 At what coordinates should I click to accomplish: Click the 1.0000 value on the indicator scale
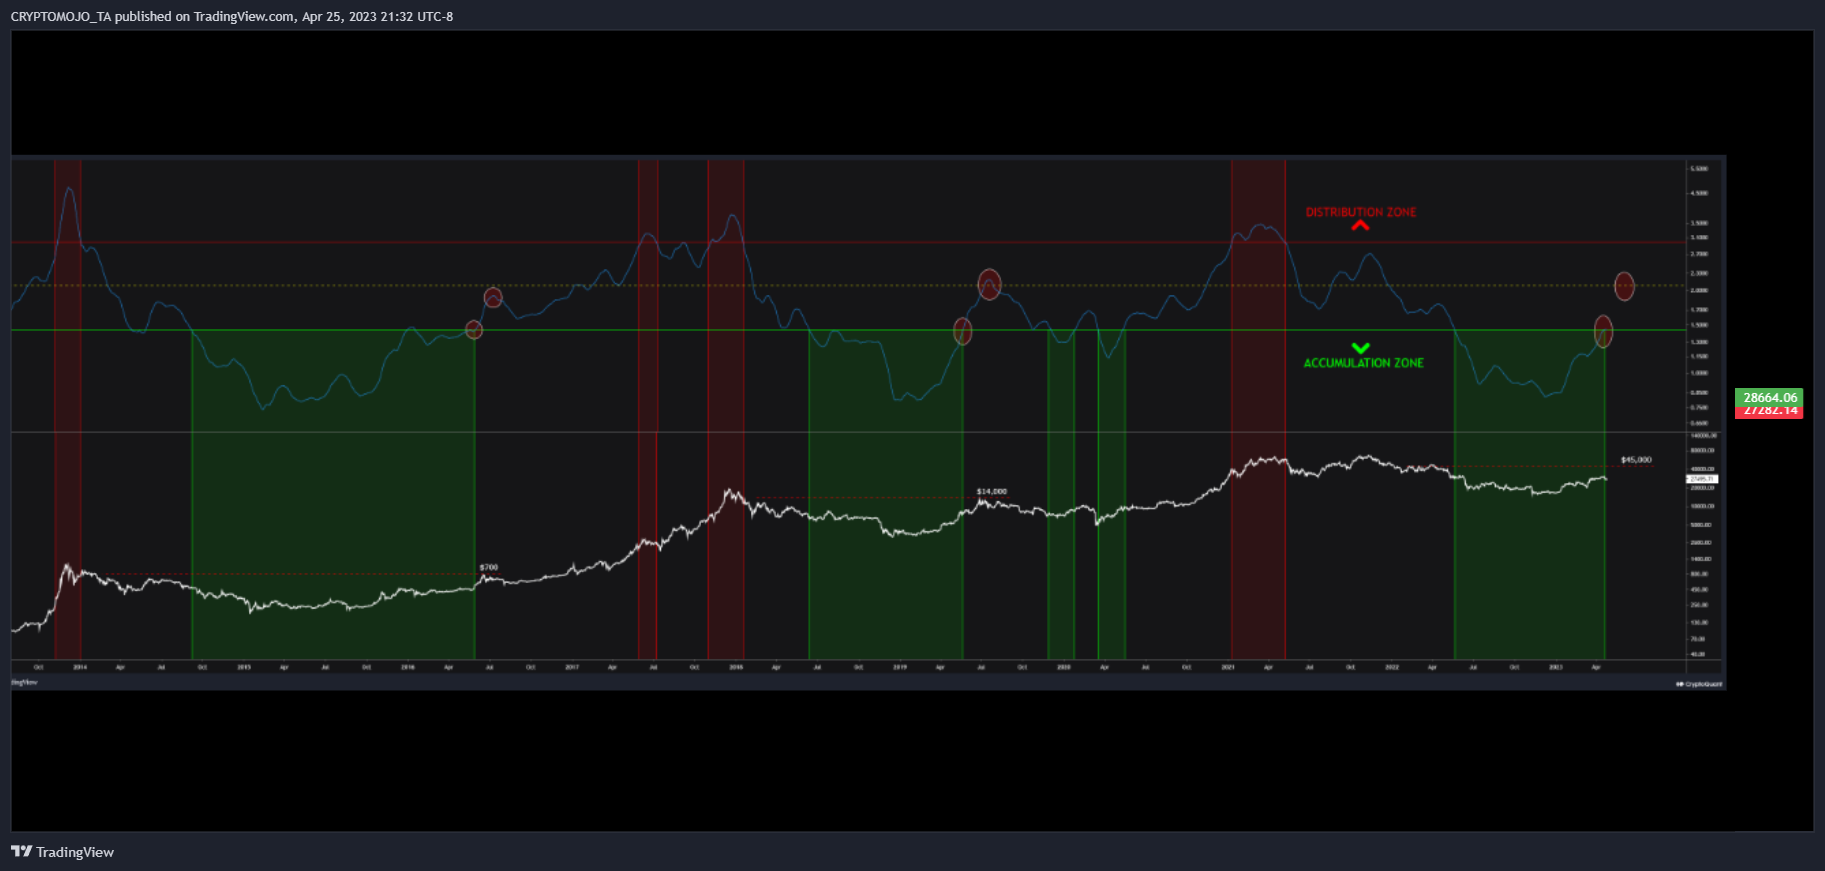pos(1699,373)
